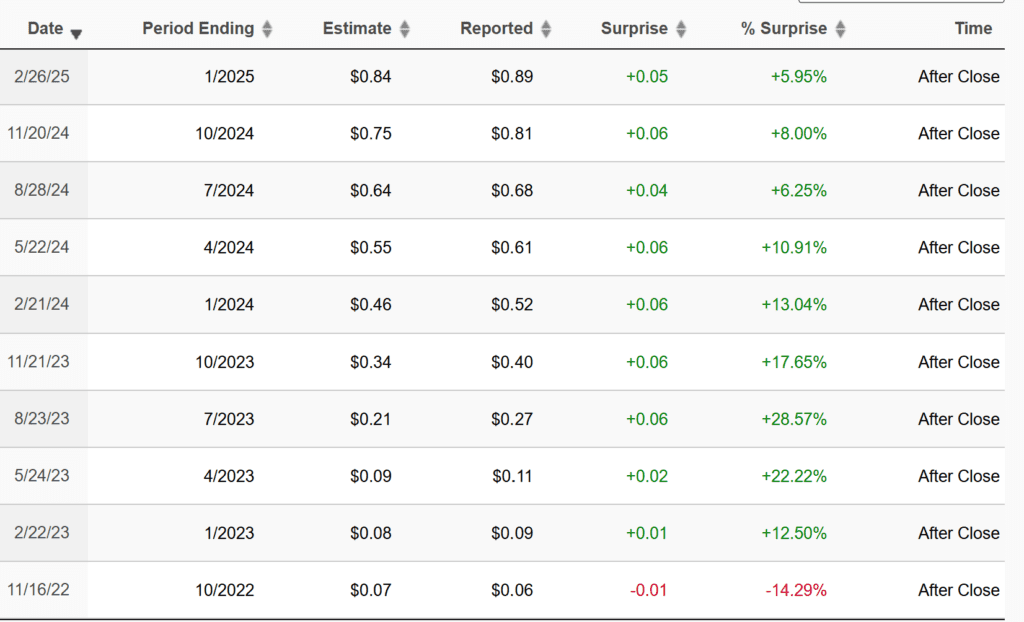This screenshot has width=1024, height=622.
Task: Click the $0.61 reported value
Action: tap(512, 247)
